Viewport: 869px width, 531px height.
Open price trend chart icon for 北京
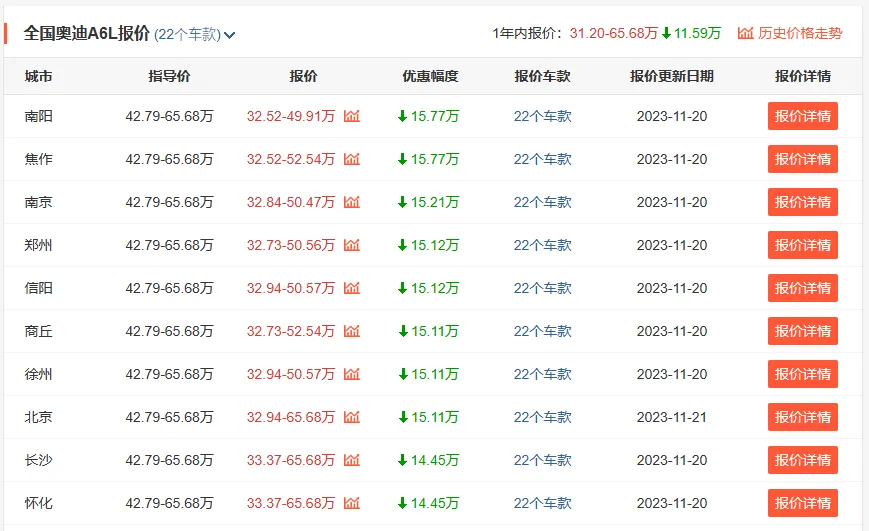[351, 417]
